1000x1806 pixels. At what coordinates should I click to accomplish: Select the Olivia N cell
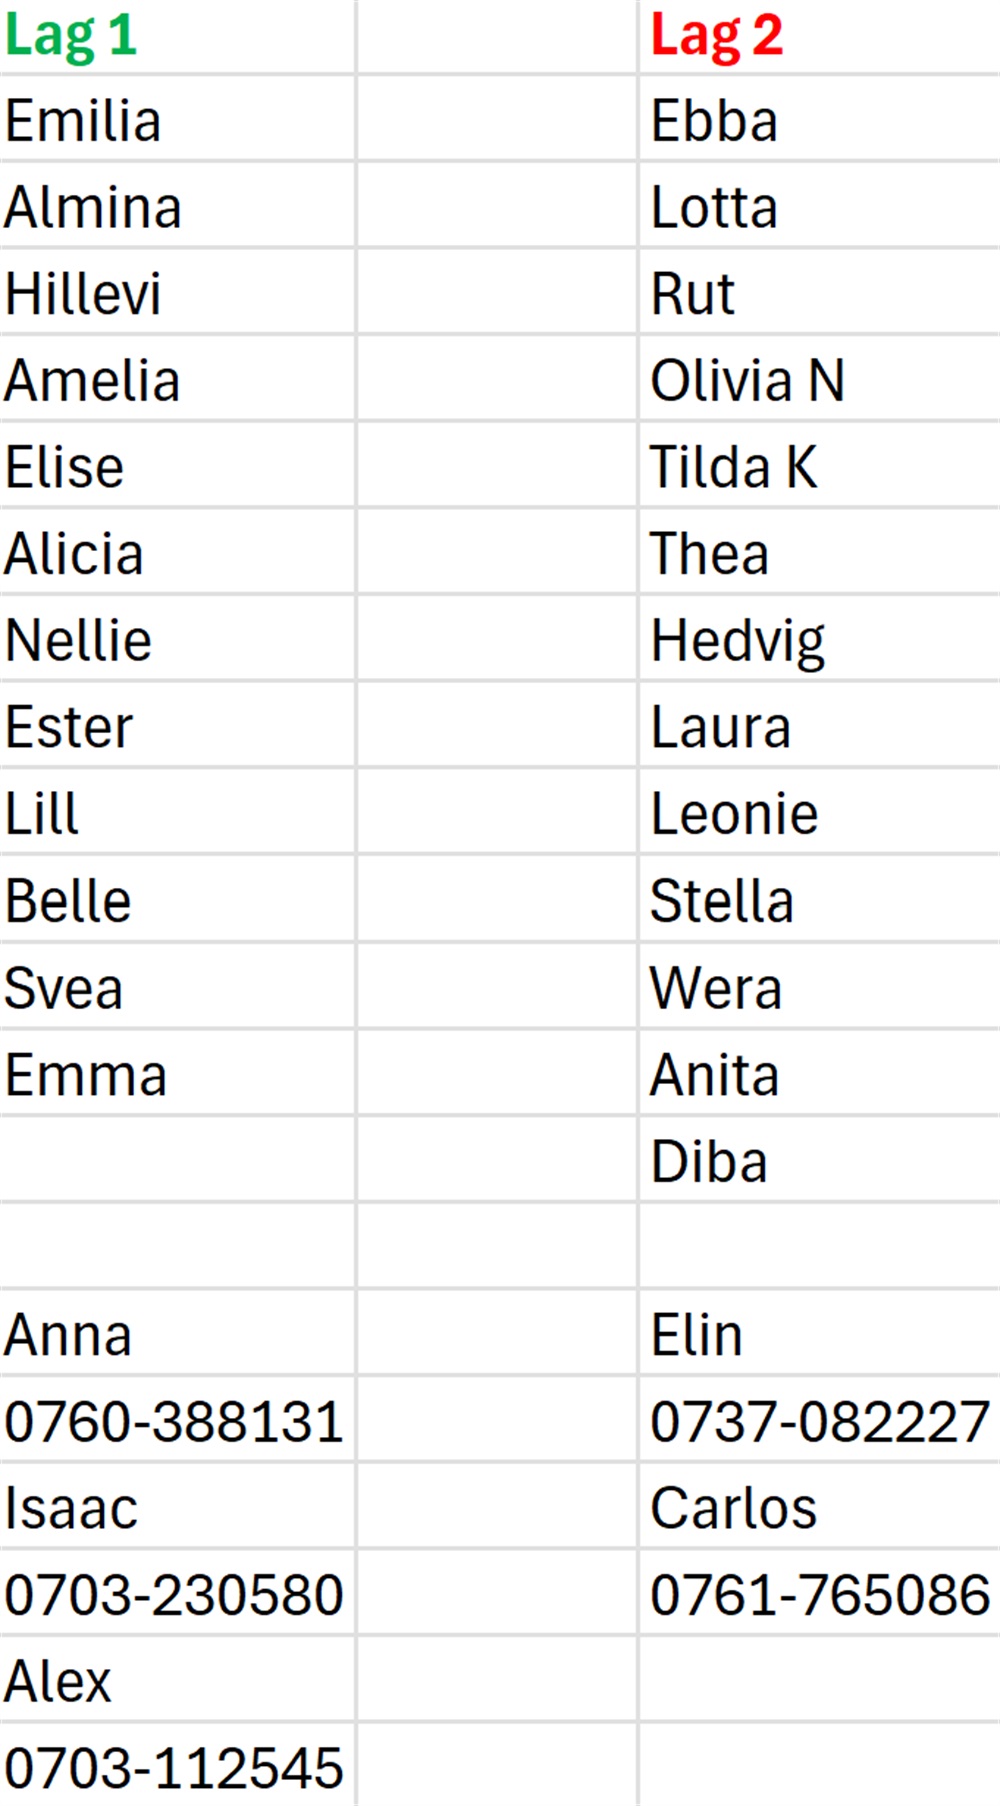click(x=748, y=380)
